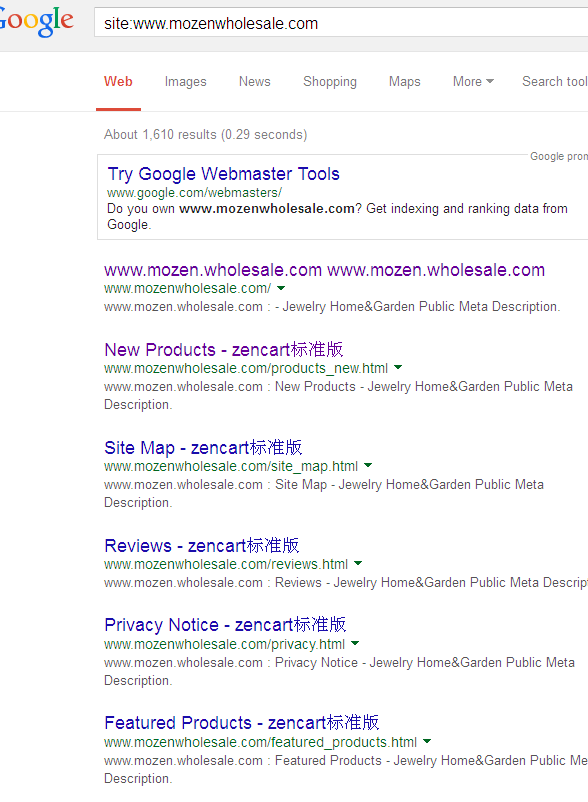Click www.mozenwholesale.com/site_map.html URL text
Image resolution: width=588 pixels, height=802 pixels.
click(x=231, y=466)
